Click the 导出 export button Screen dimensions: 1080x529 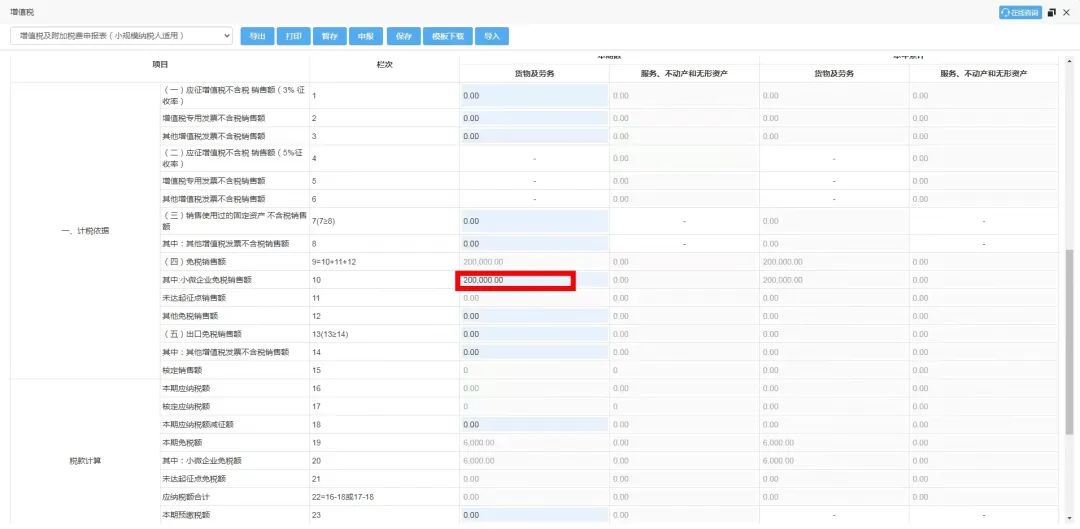(x=258, y=37)
